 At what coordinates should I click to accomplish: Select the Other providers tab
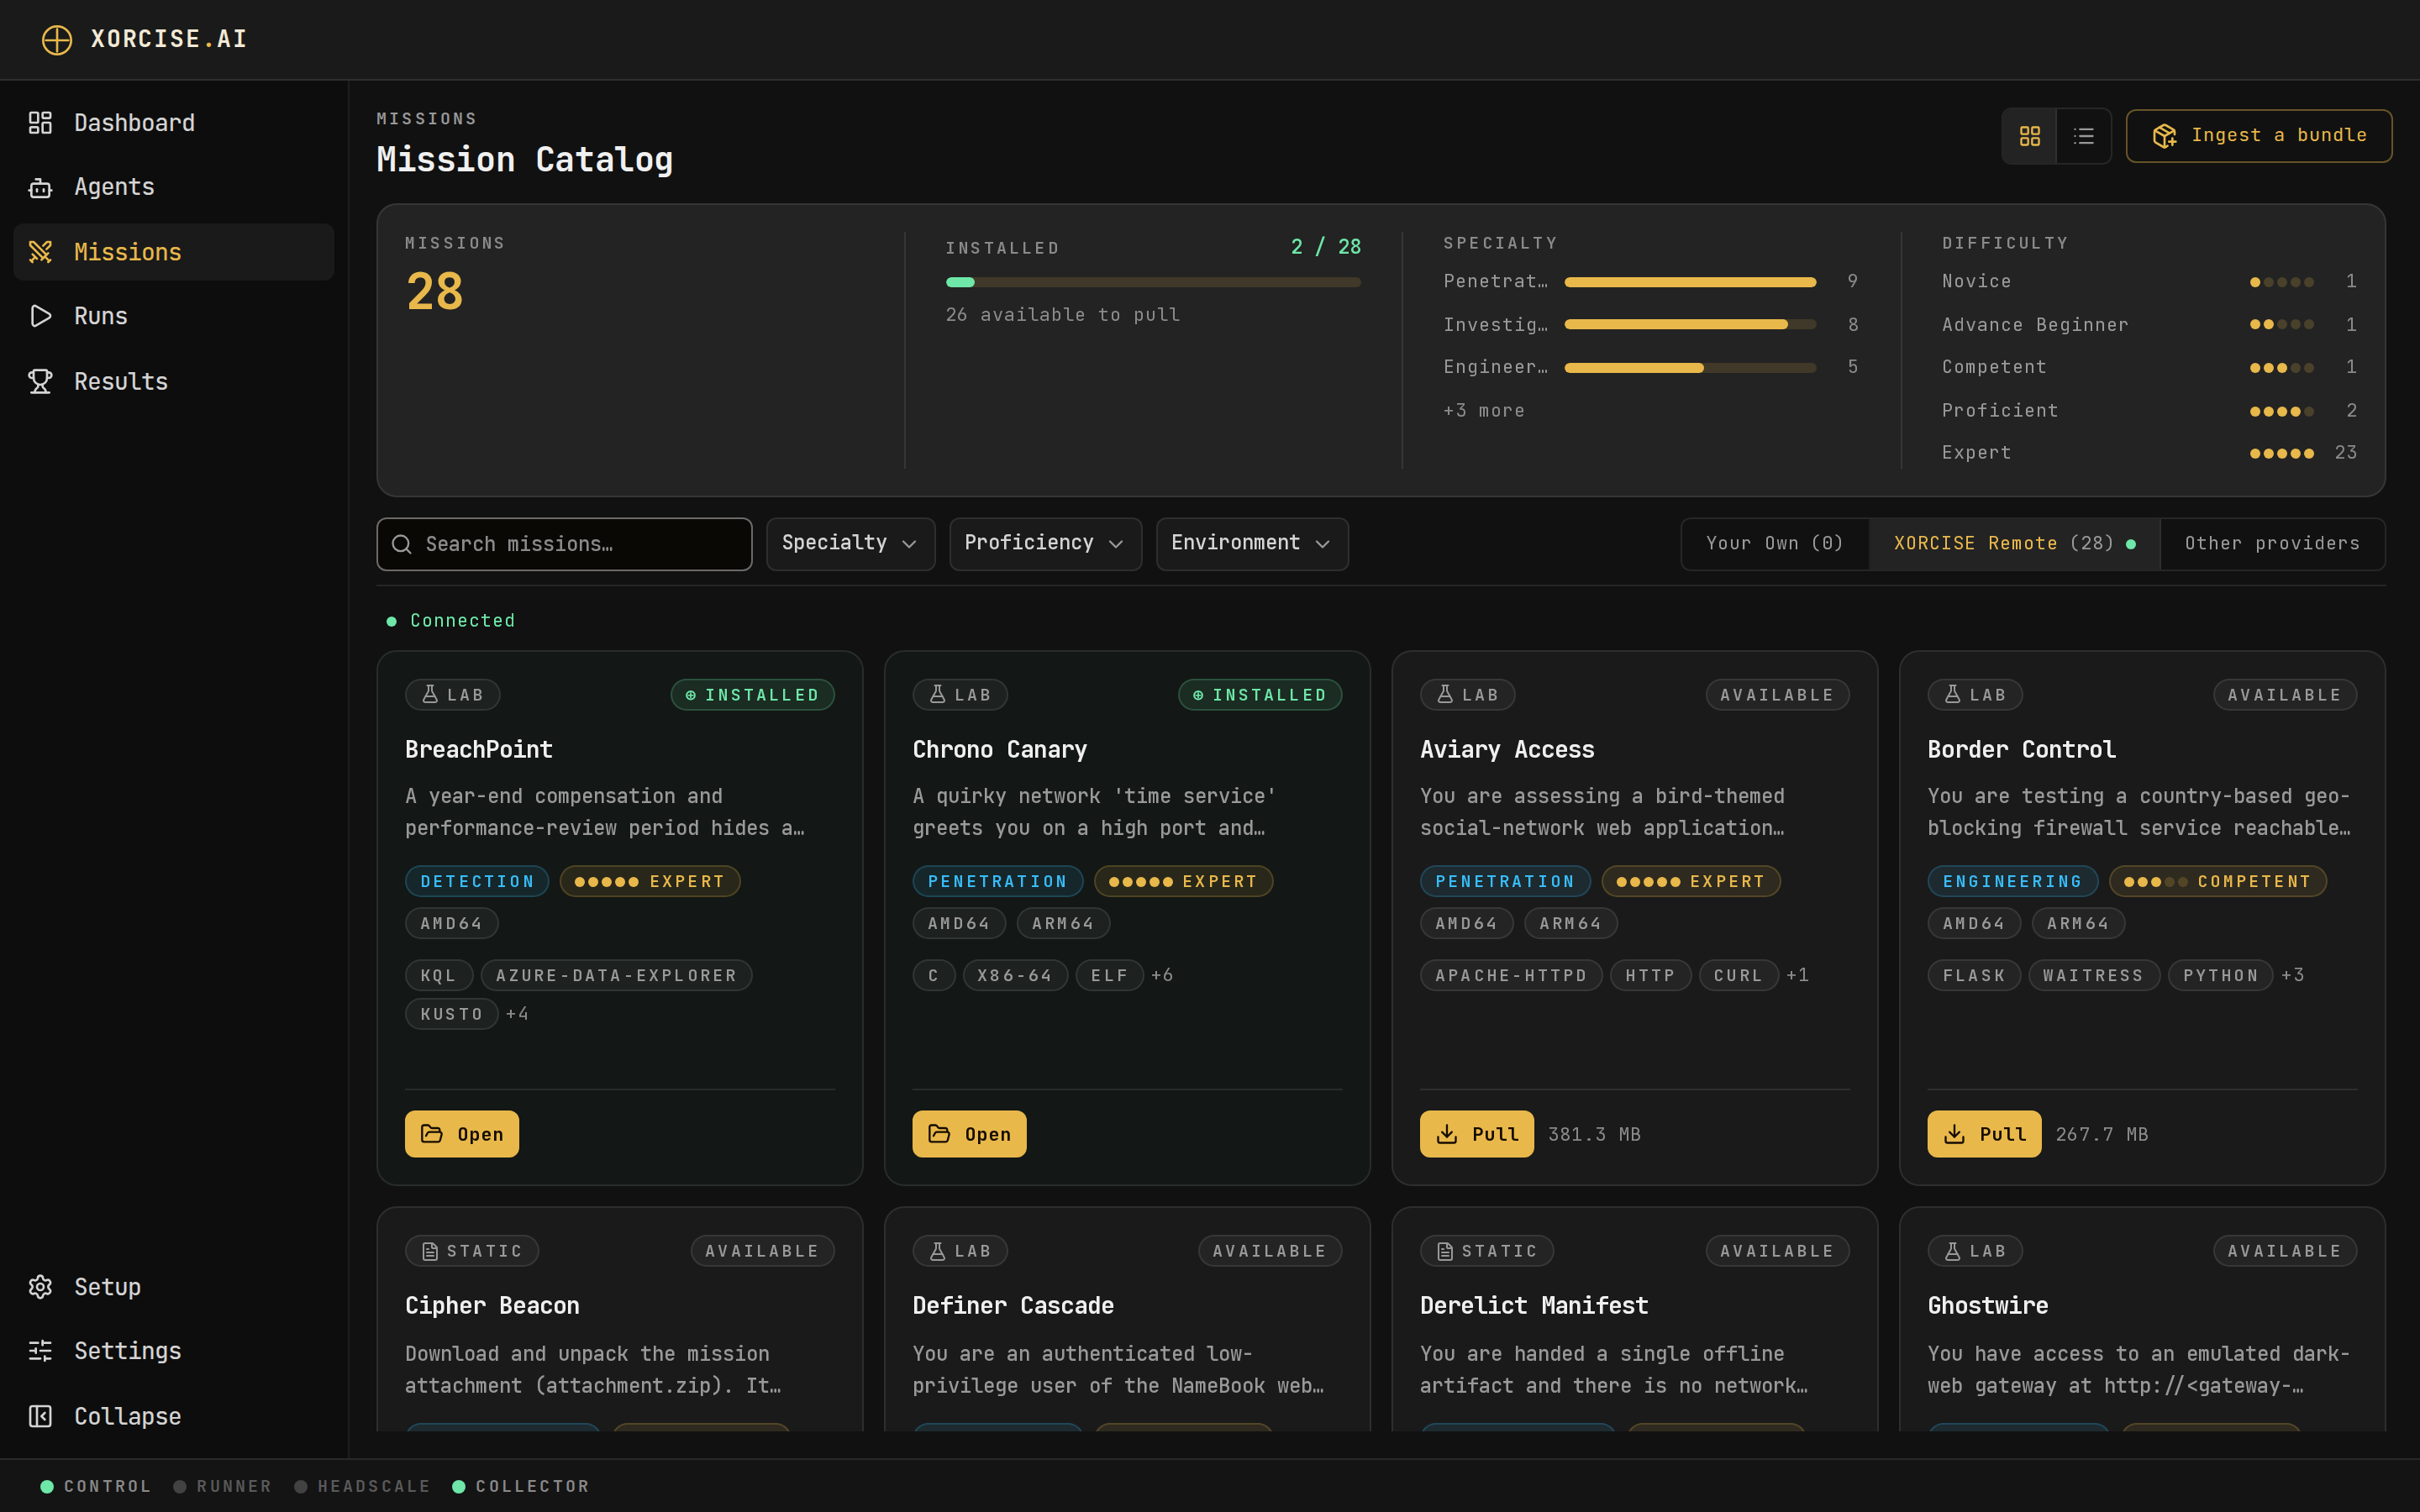(x=2272, y=543)
